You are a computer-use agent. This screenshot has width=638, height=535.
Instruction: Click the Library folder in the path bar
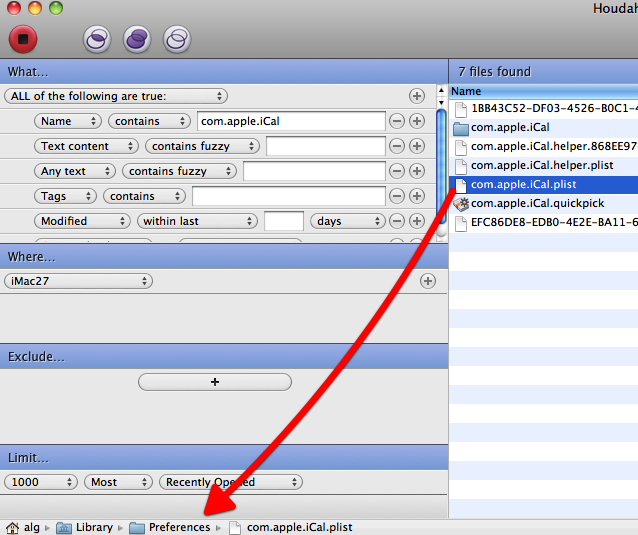click(x=85, y=528)
